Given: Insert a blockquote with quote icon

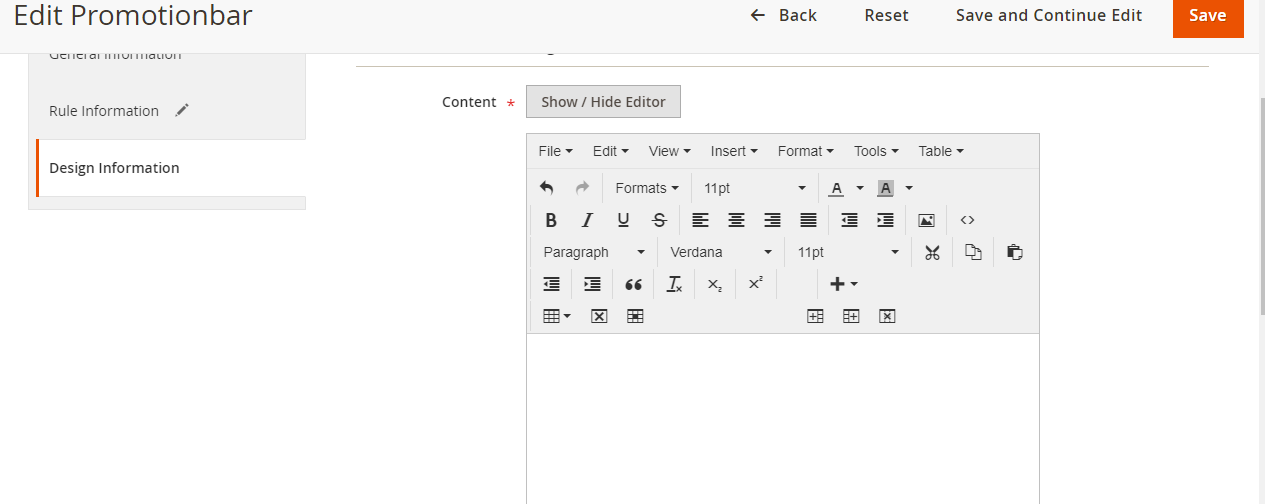Looking at the screenshot, I should (633, 284).
